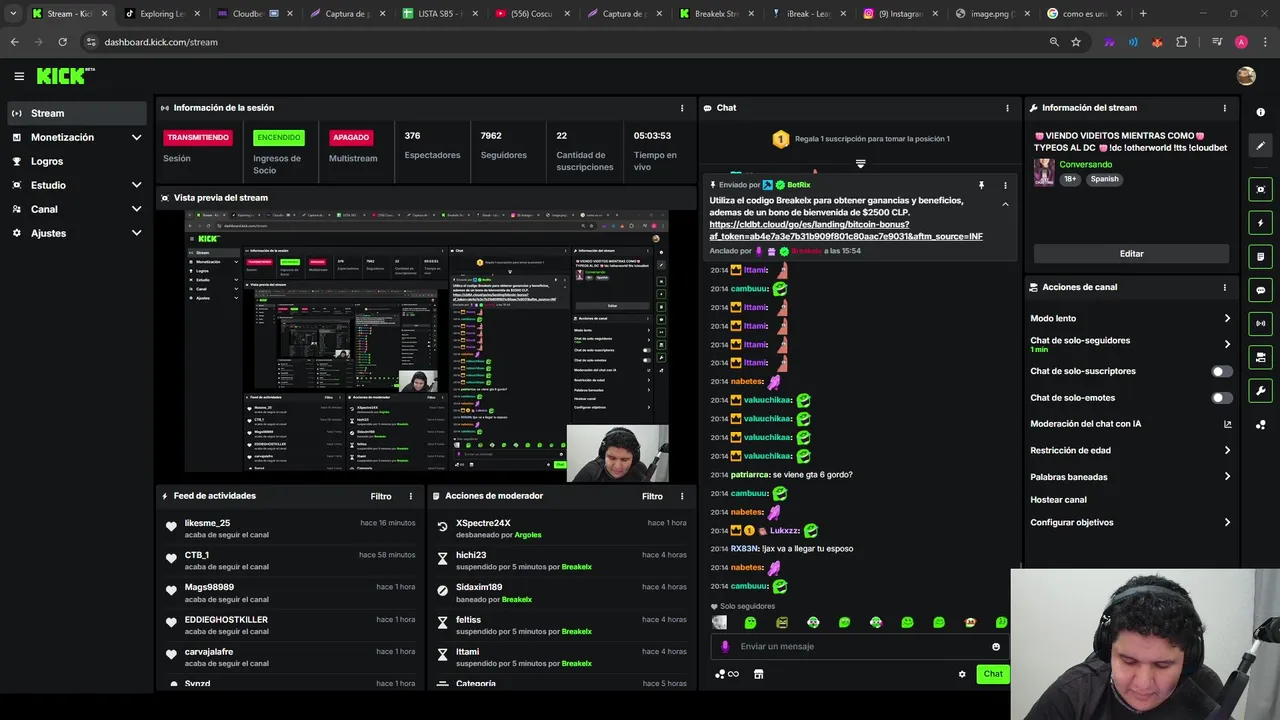Click Hostear canal option

1058,500
